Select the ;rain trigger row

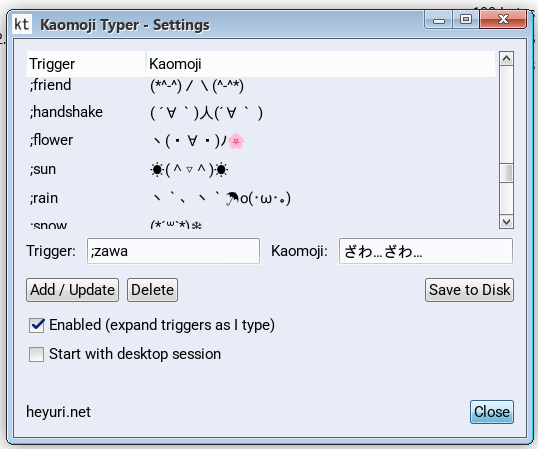pos(261,198)
